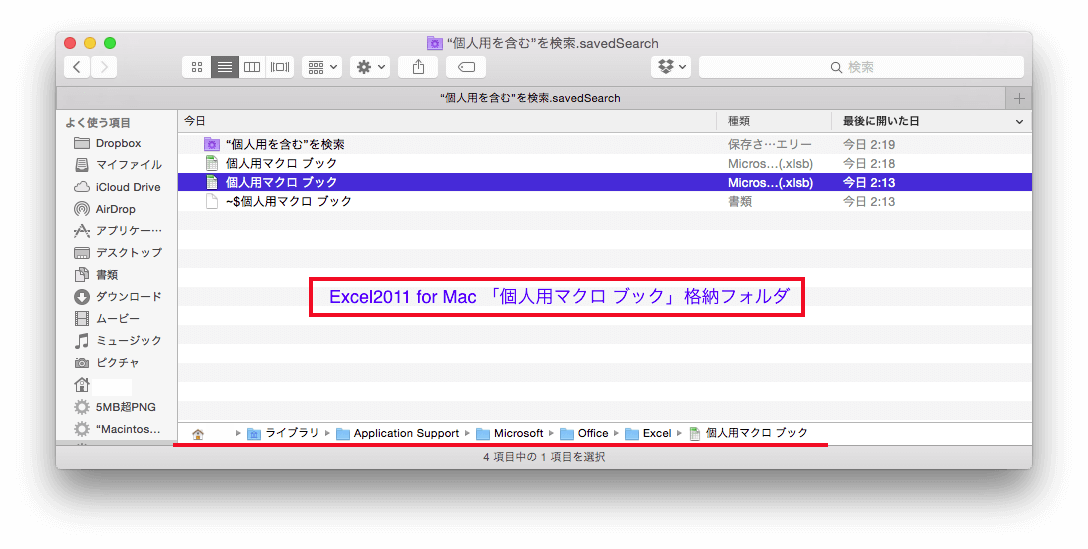Viewport: 1088px width, 549px height.
Task: Switch to Cover Flow view
Action: pos(280,67)
